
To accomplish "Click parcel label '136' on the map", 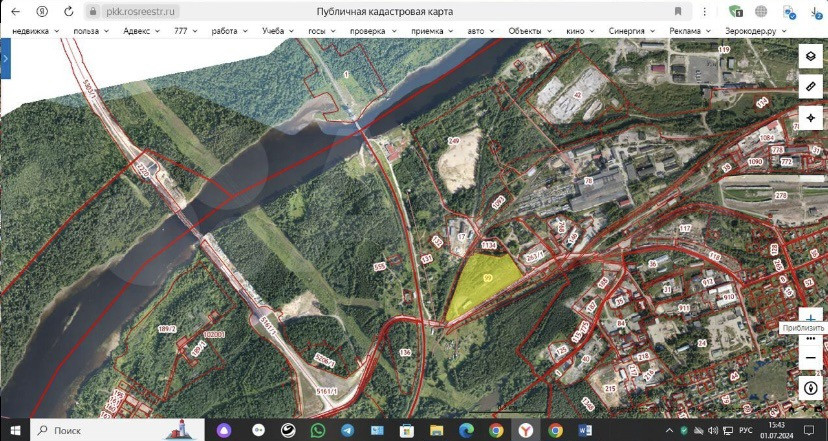I will click(405, 352).
